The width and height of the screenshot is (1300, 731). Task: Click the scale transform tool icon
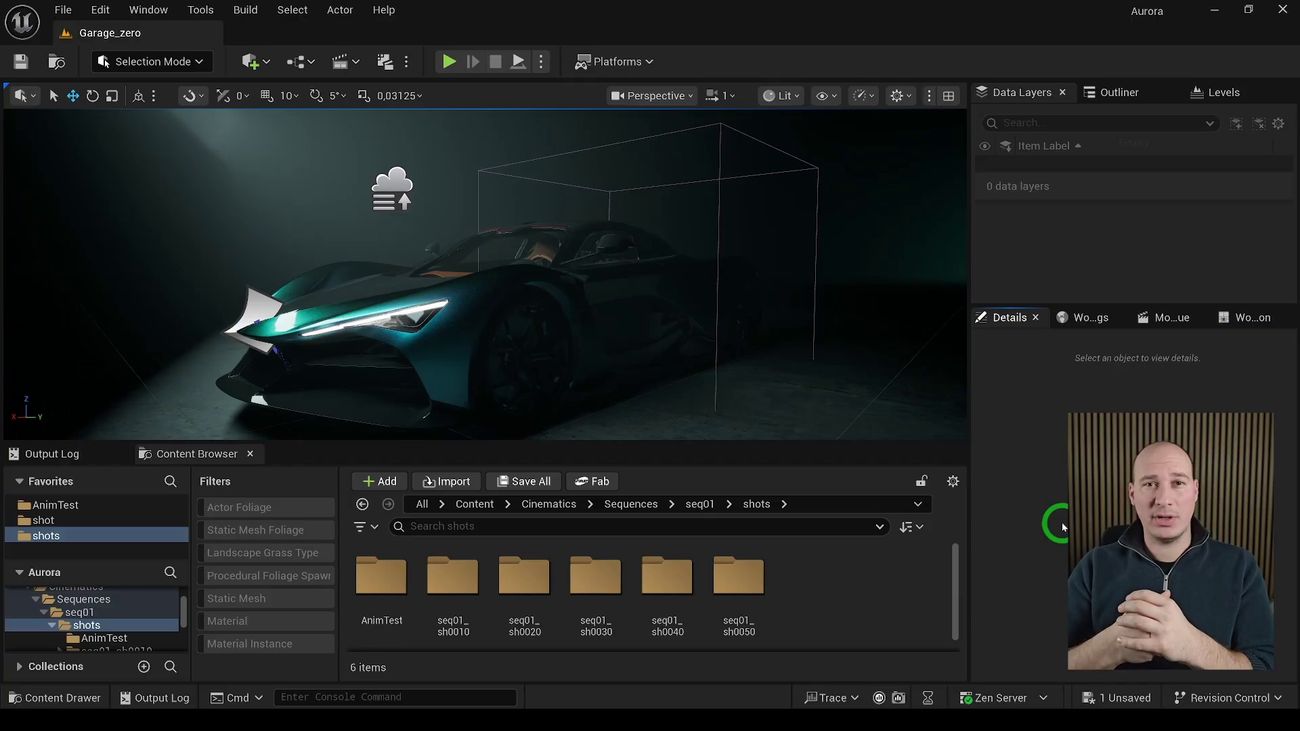click(x=112, y=96)
